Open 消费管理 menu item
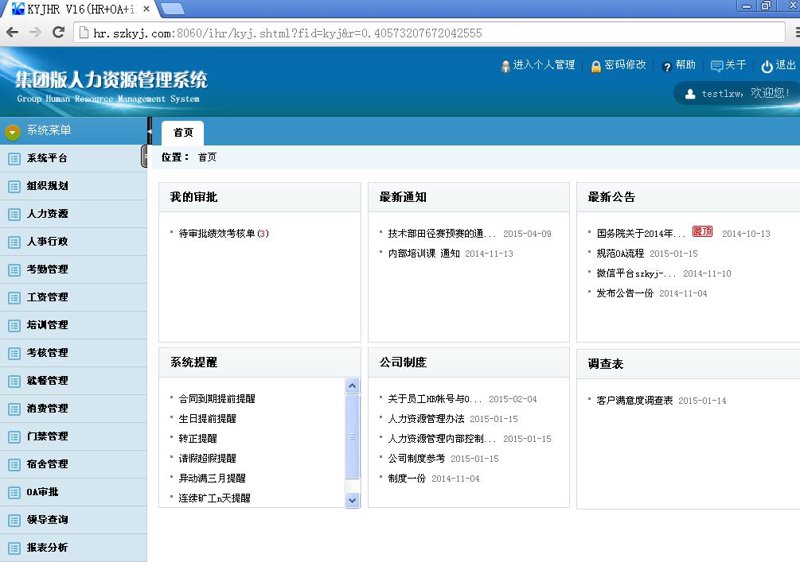Image resolution: width=800 pixels, height=562 pixels. point(47,408)
